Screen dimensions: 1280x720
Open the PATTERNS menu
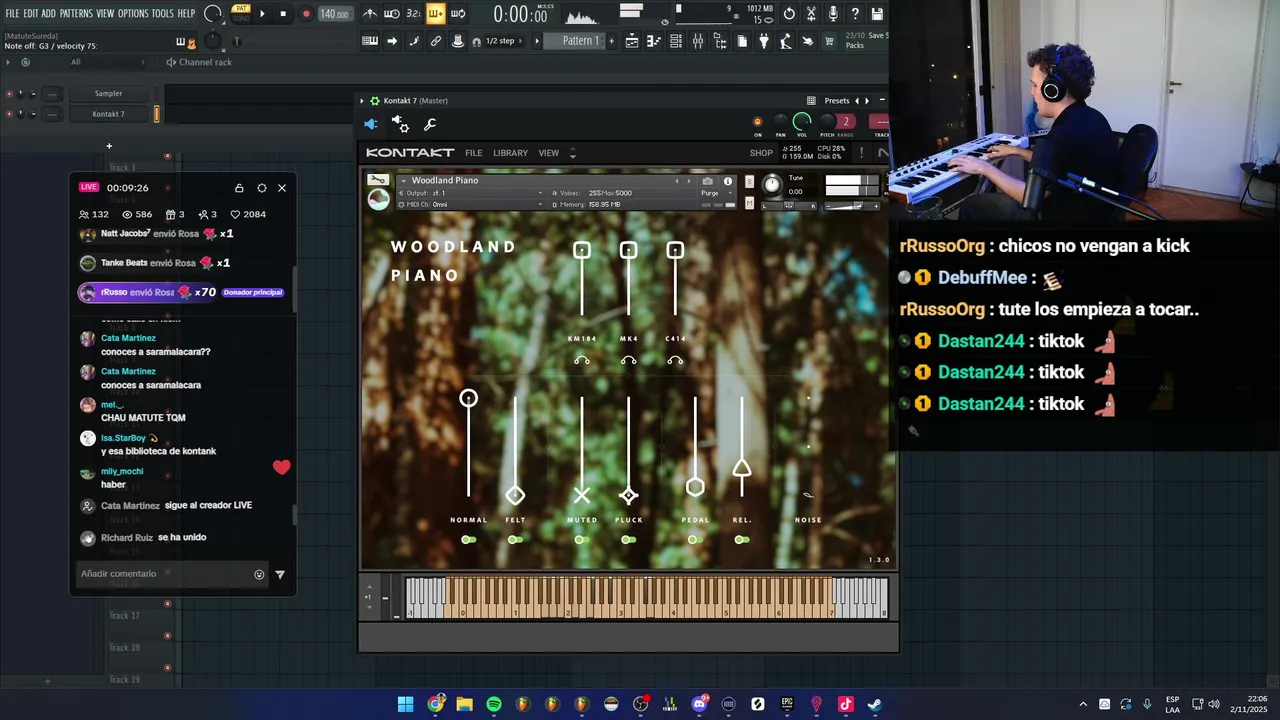[x=76, y=14]
